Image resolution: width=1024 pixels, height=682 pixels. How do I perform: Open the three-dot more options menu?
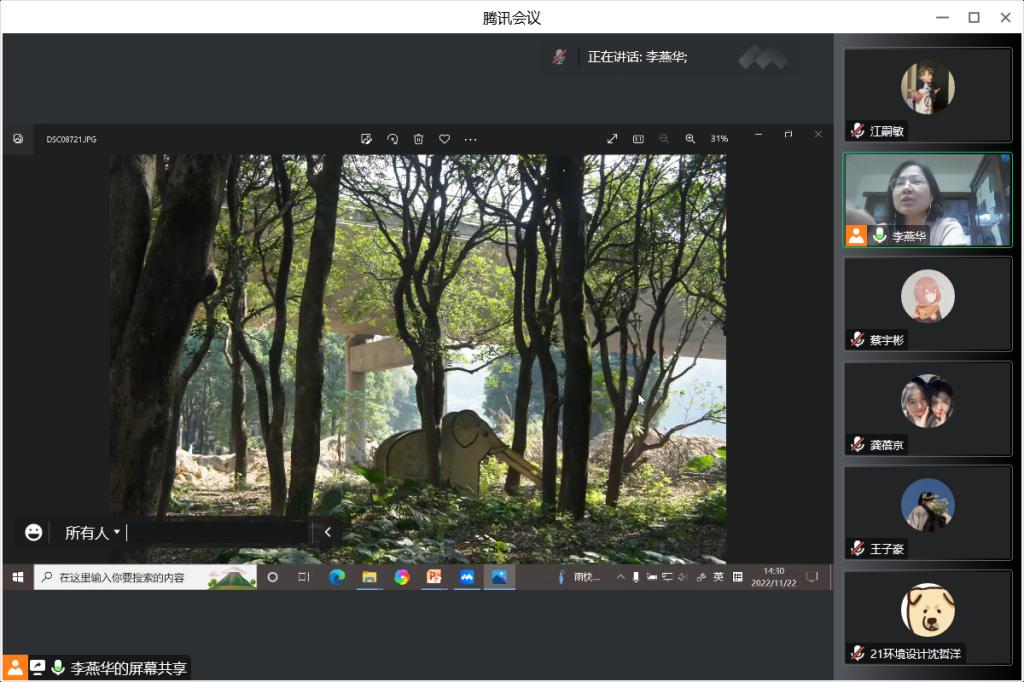tap(471, 139)
